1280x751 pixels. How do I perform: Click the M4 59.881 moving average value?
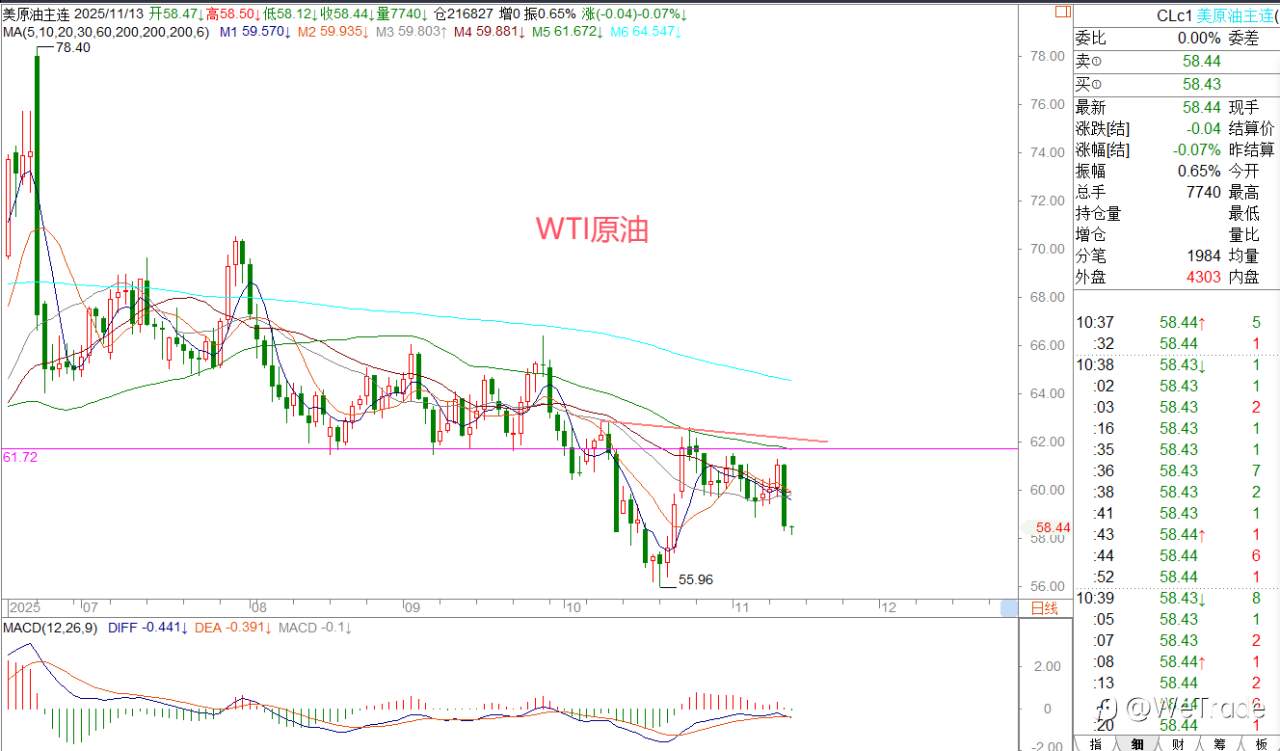point(490,32)
